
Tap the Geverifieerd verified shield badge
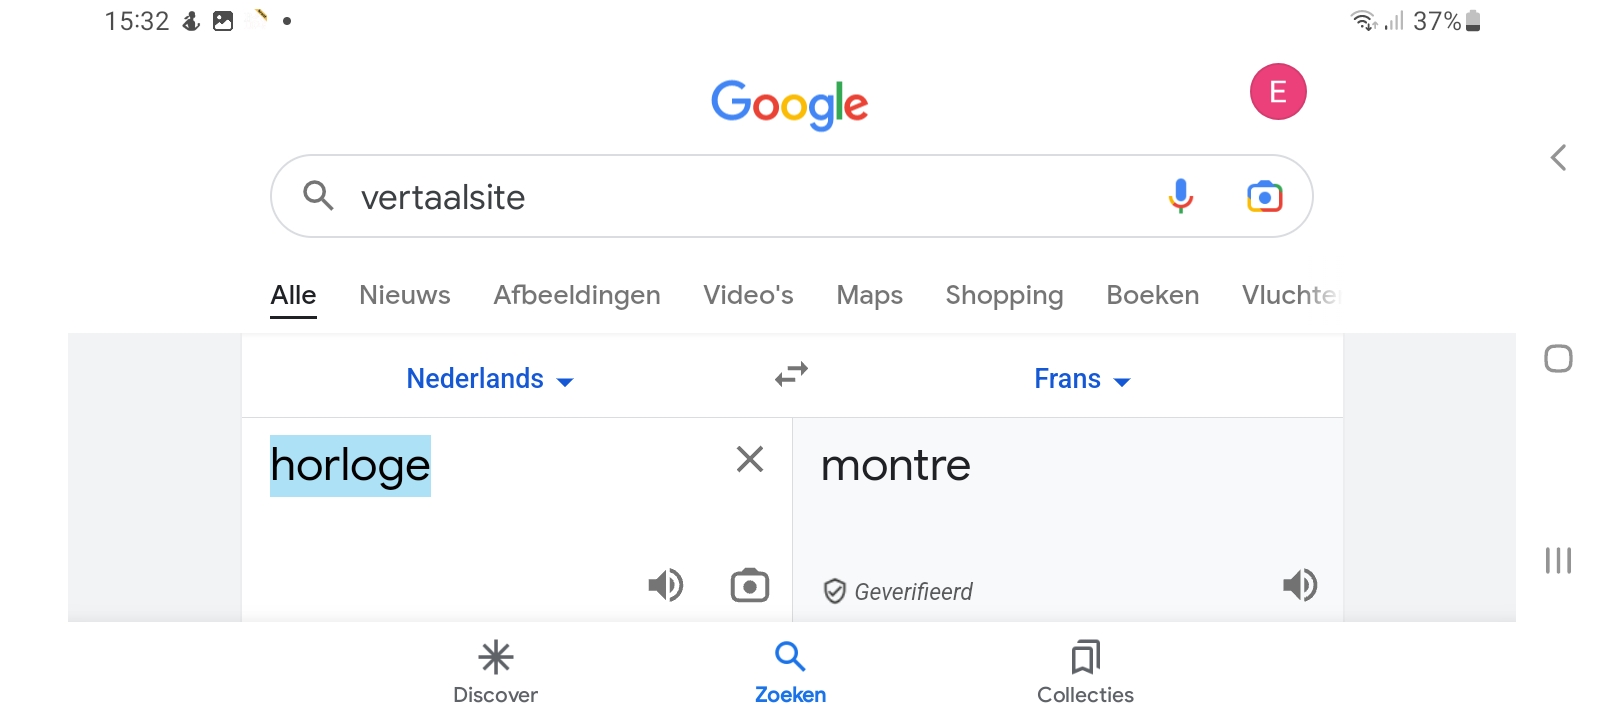pos(897,592)
